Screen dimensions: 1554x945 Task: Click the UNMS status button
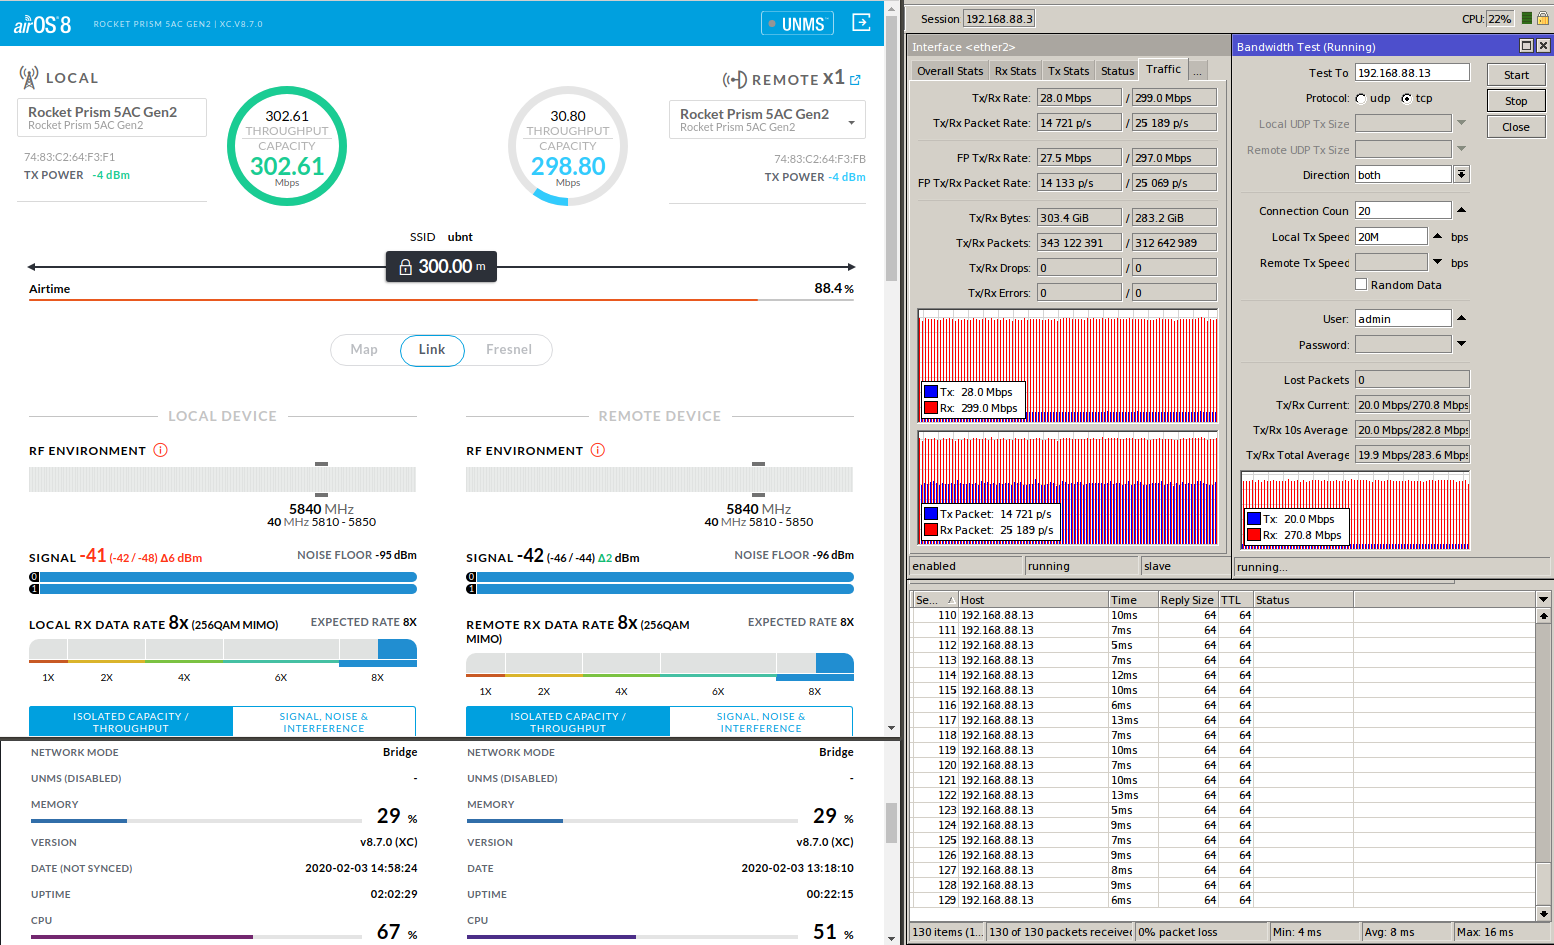click(797, 24)
